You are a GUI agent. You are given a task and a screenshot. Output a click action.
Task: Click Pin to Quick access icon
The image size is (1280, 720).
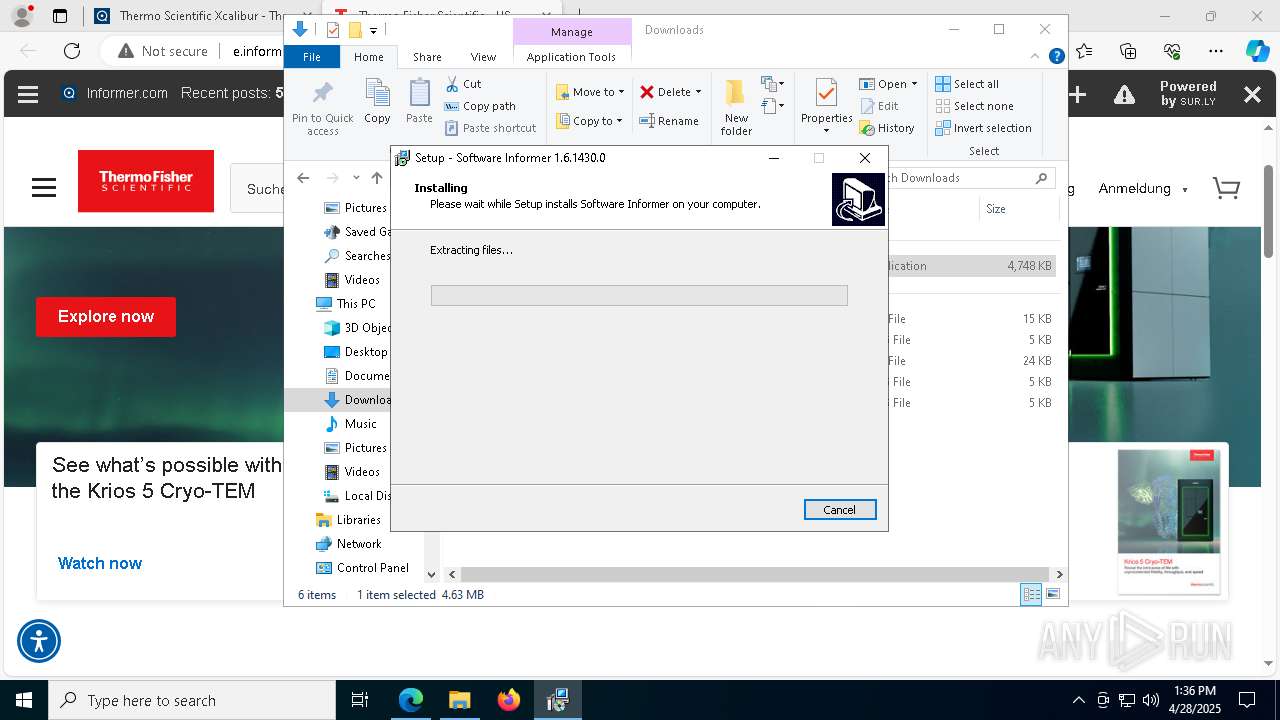pos(322,107)
